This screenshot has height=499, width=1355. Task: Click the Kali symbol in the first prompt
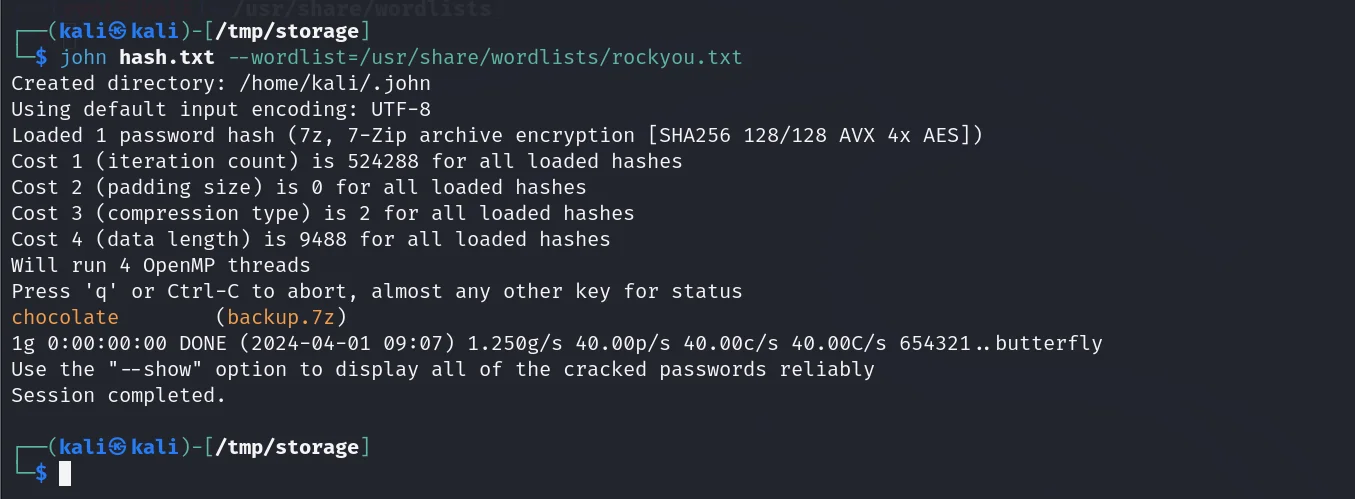click(x=119, y=31)
